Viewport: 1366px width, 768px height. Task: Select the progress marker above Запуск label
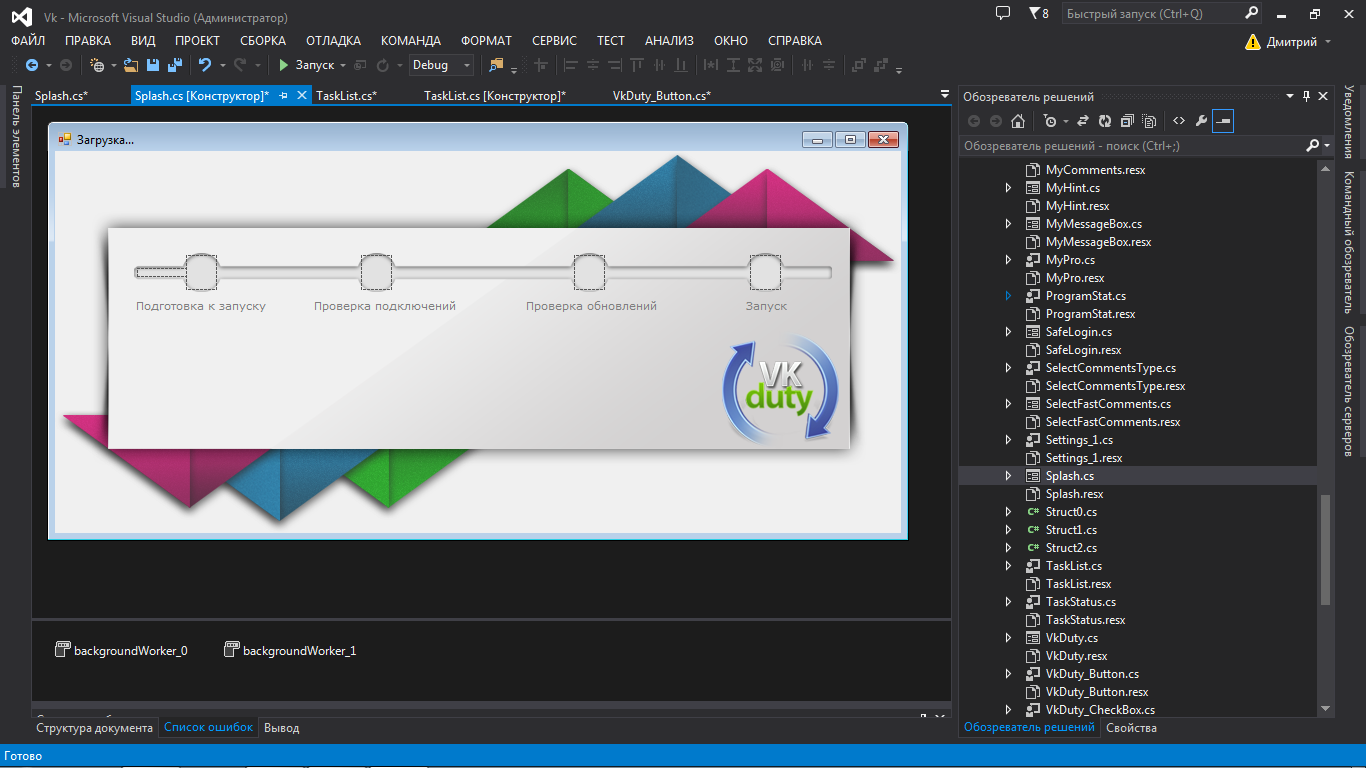[x=765, y=272]
